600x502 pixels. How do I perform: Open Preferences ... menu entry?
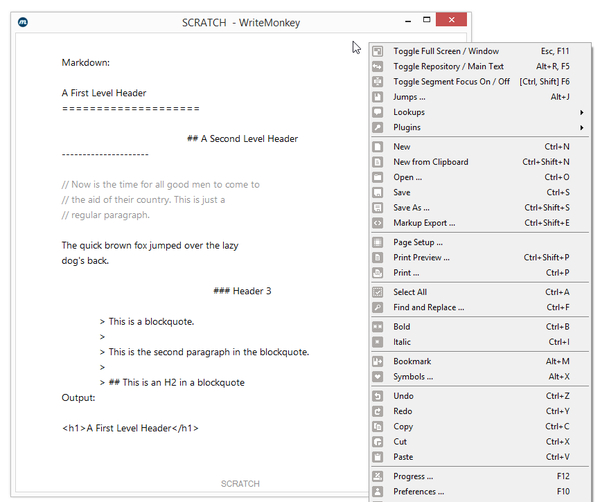click(x=480, y=492)
